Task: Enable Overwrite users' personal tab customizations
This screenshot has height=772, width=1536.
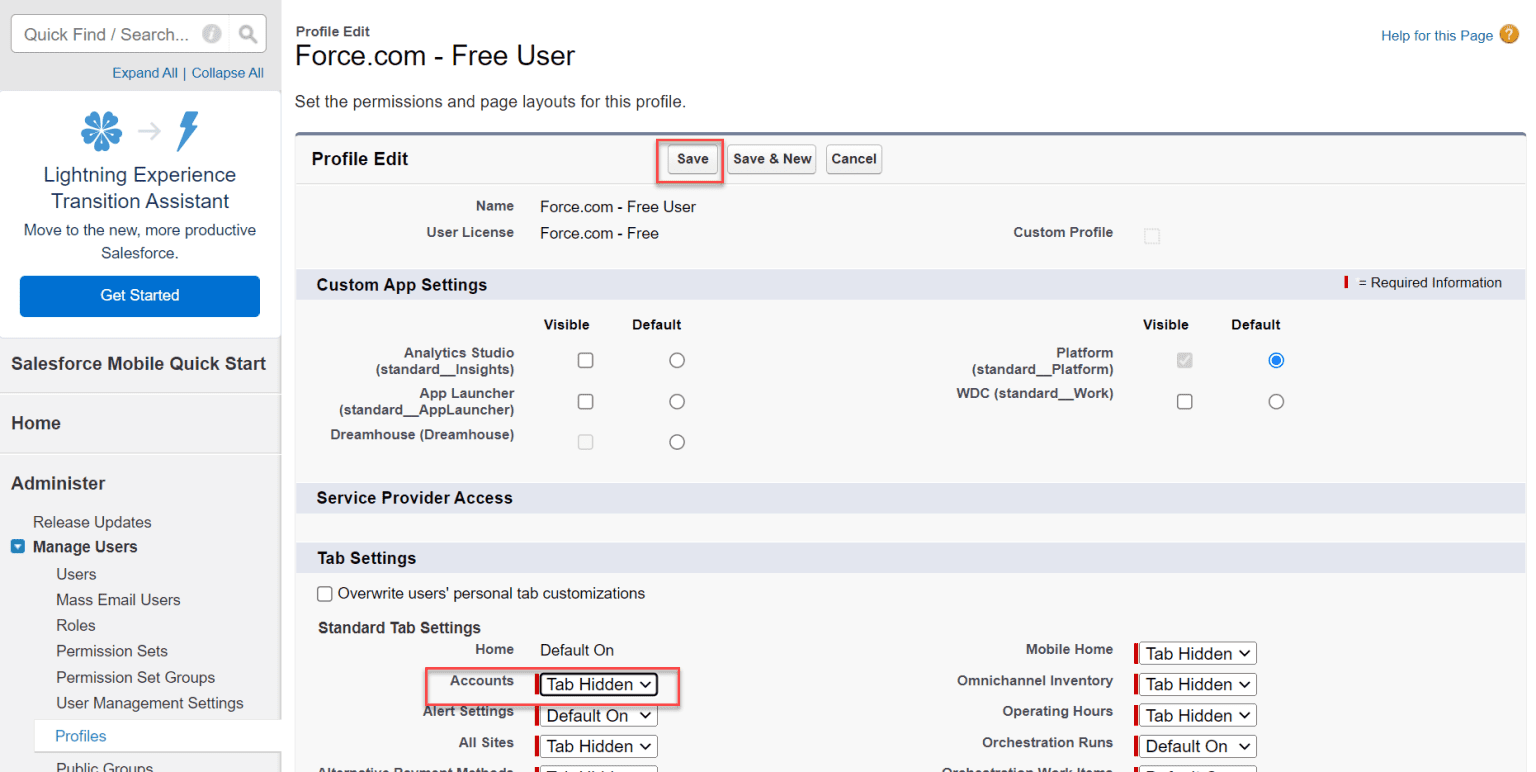Action: [x=325, y=594]
